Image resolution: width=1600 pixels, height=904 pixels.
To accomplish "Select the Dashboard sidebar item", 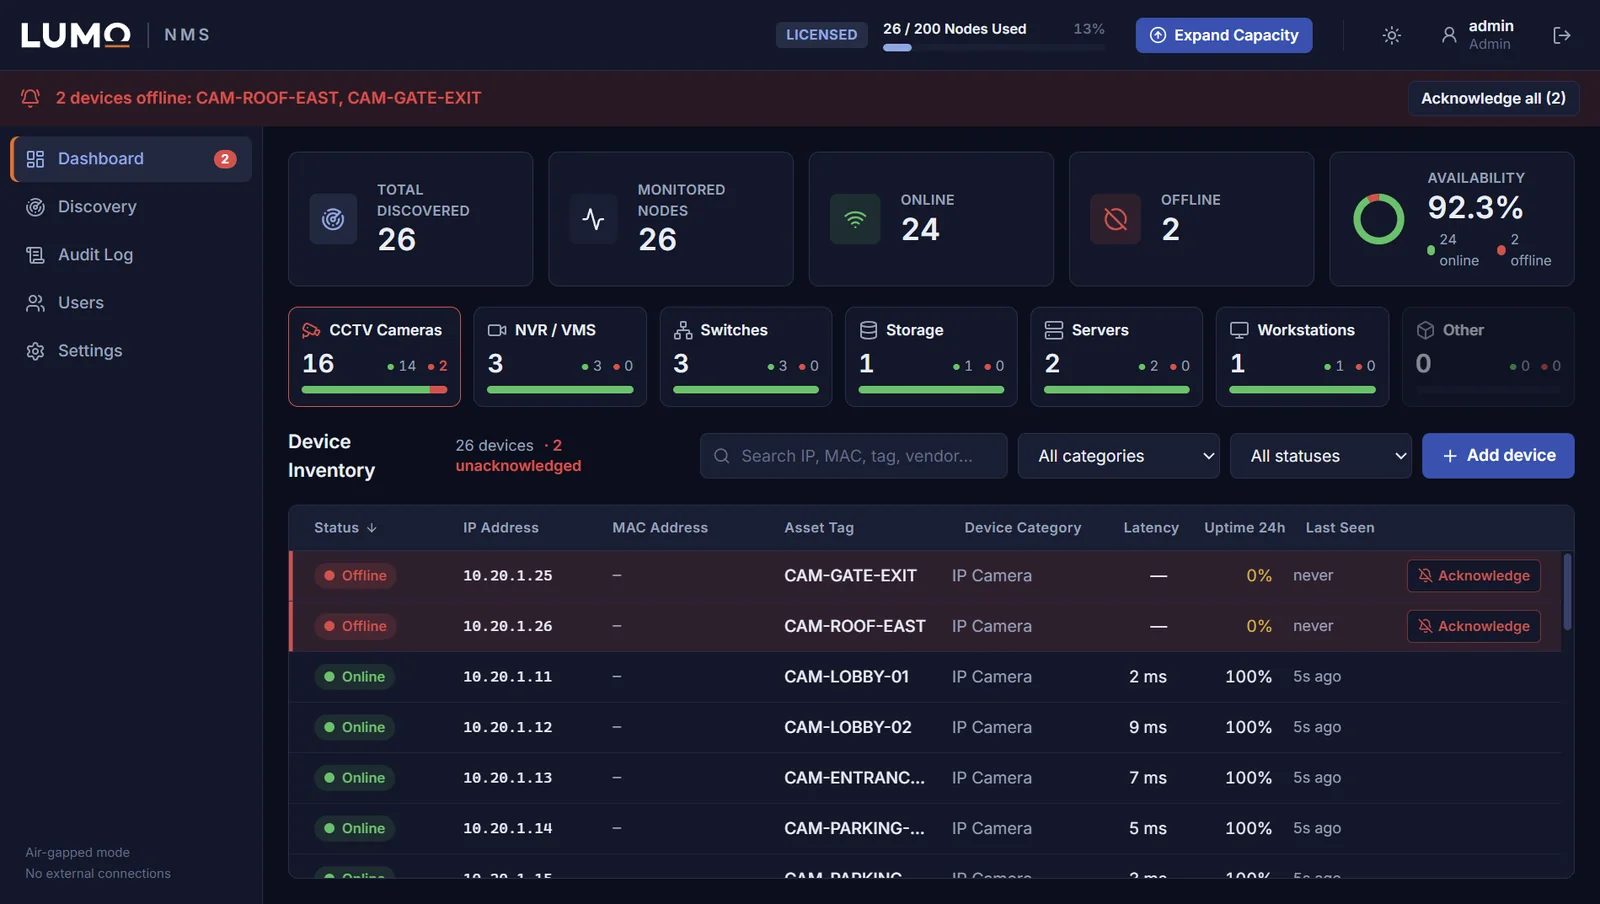I will click(131, 159).
